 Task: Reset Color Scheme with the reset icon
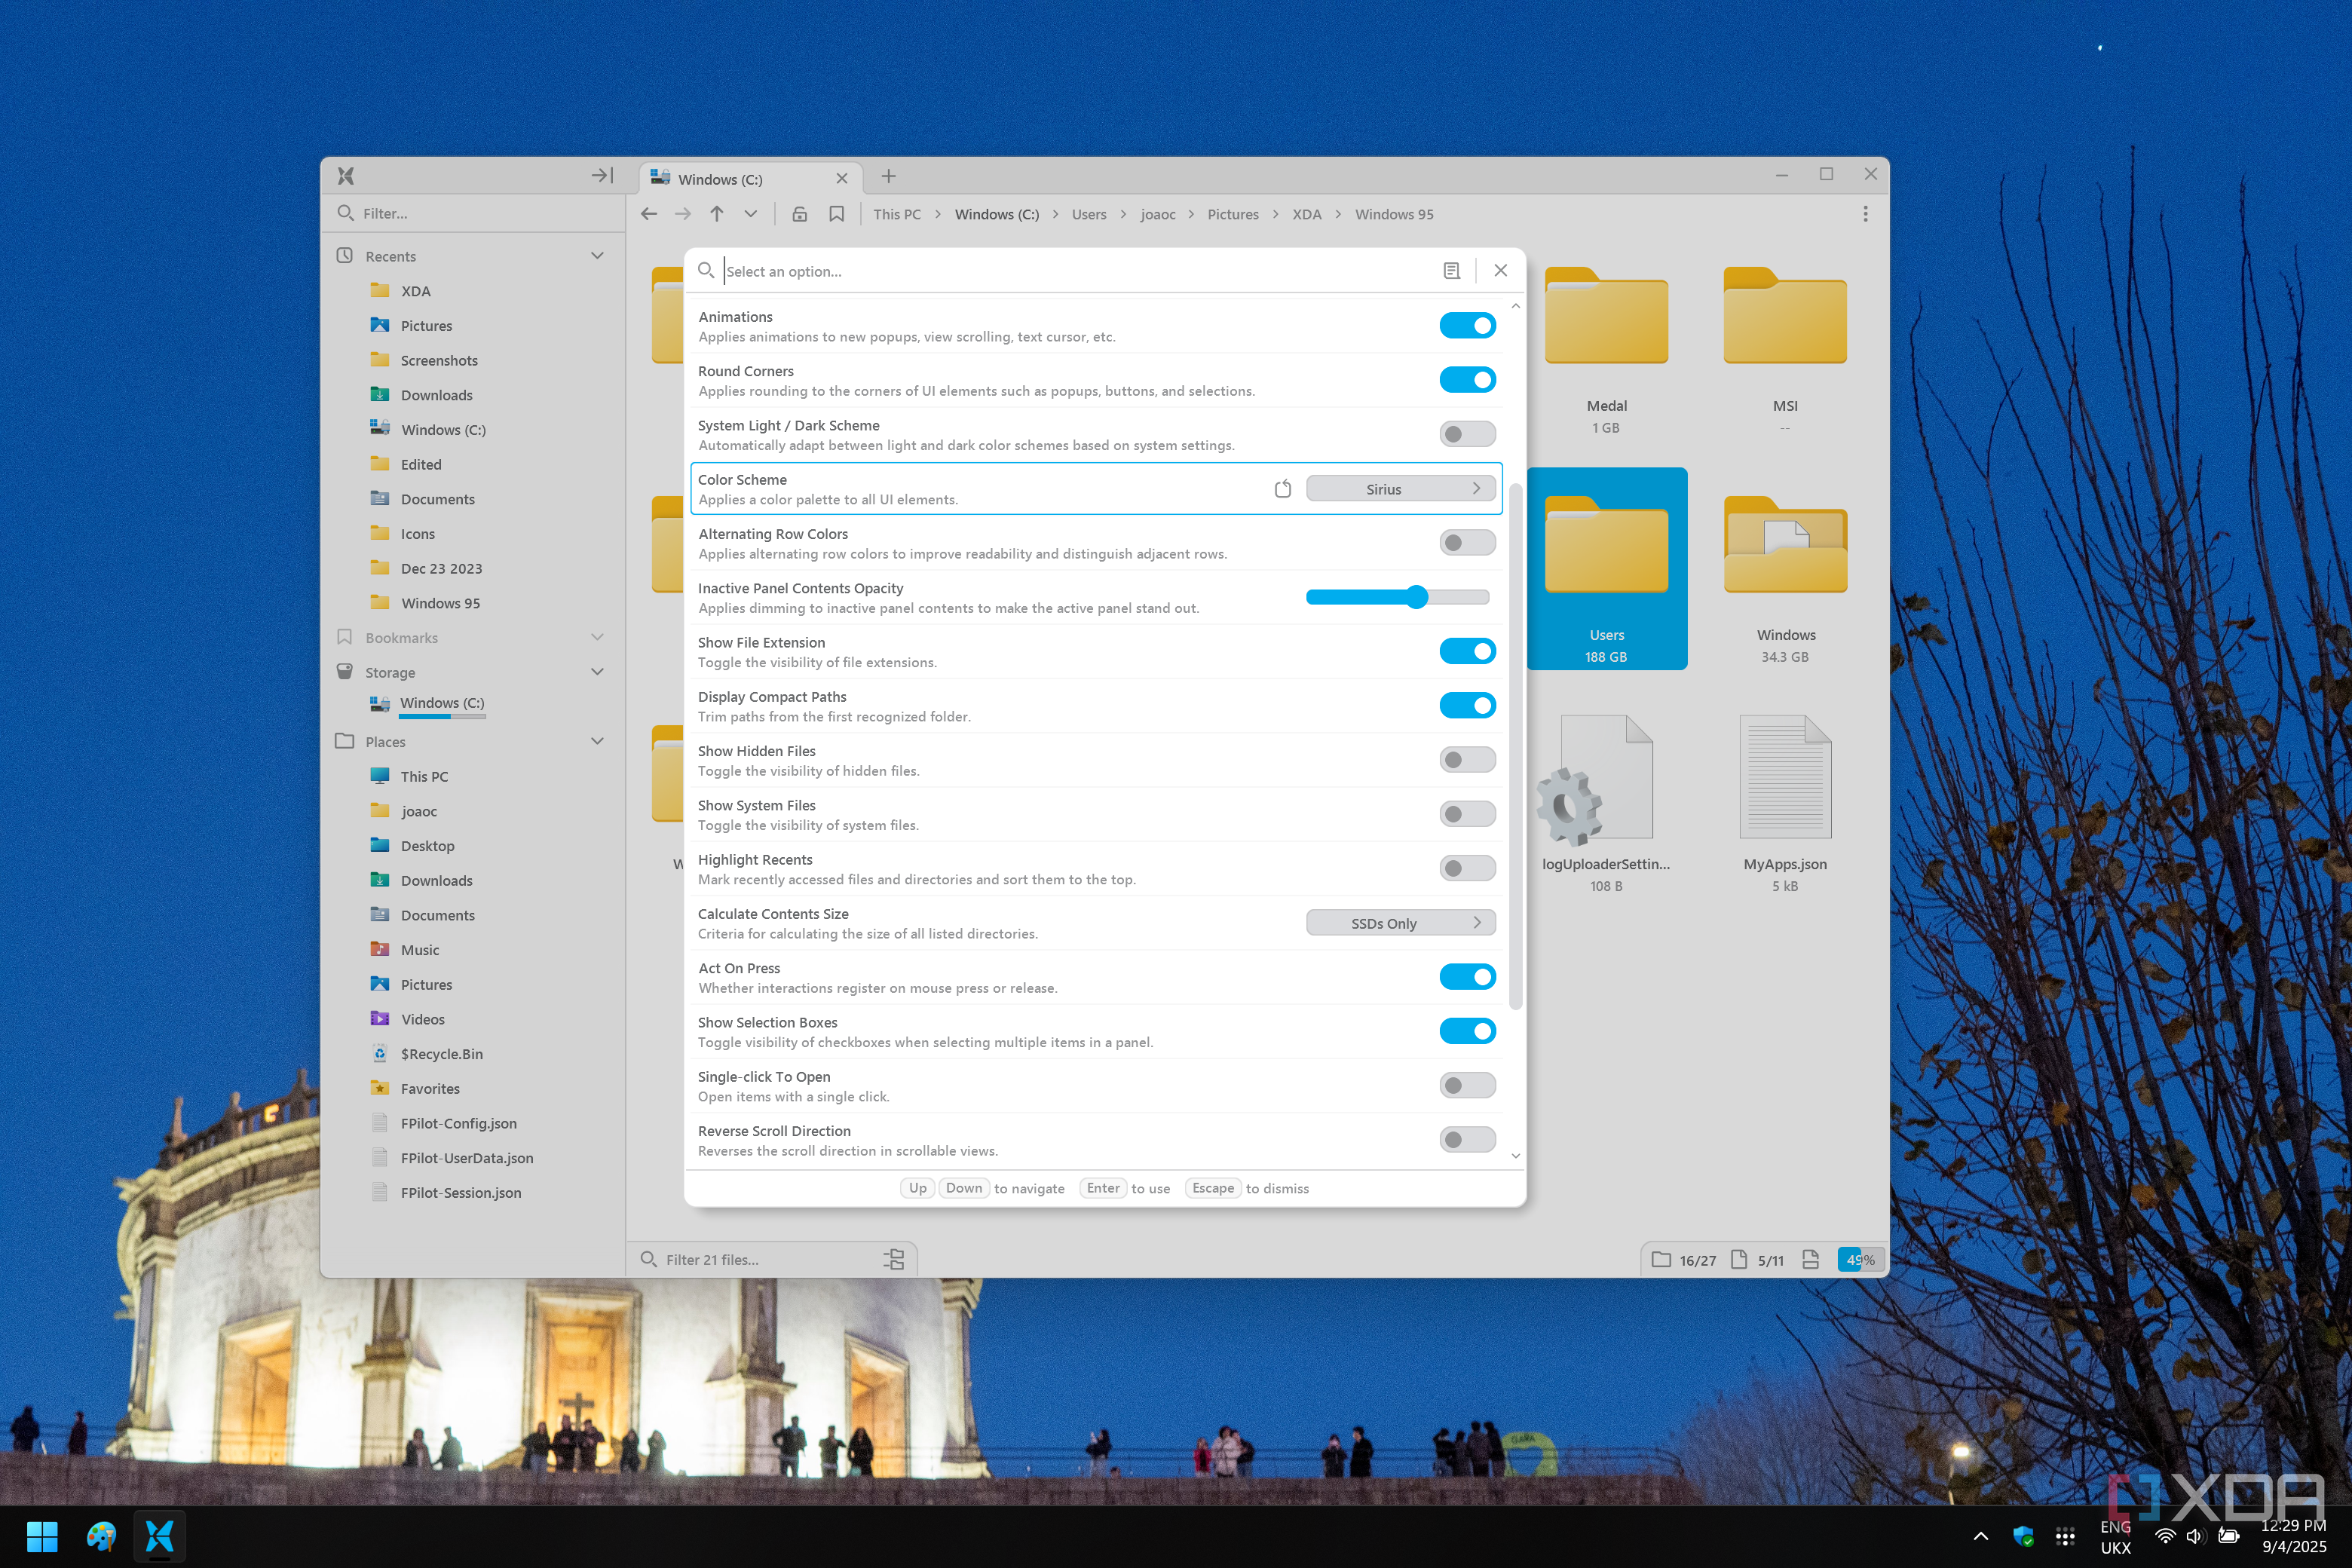[1283, 489]
